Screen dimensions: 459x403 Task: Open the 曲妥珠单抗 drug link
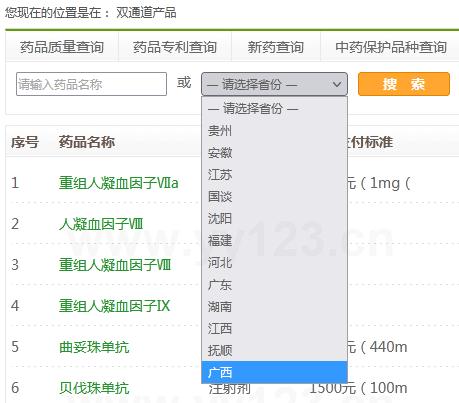pyautogui.click(x=94, y=347)
